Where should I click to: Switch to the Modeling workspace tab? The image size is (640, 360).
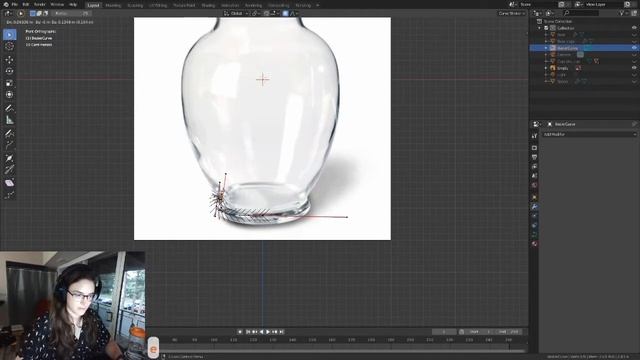[113, 5]
